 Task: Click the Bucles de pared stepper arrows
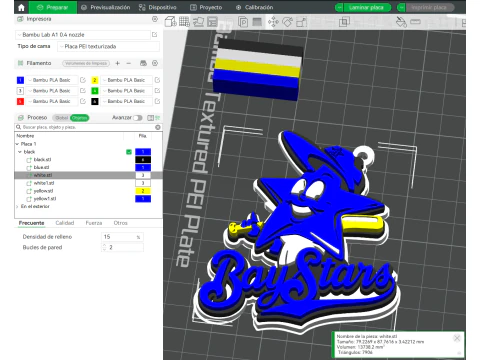[104, 247]
